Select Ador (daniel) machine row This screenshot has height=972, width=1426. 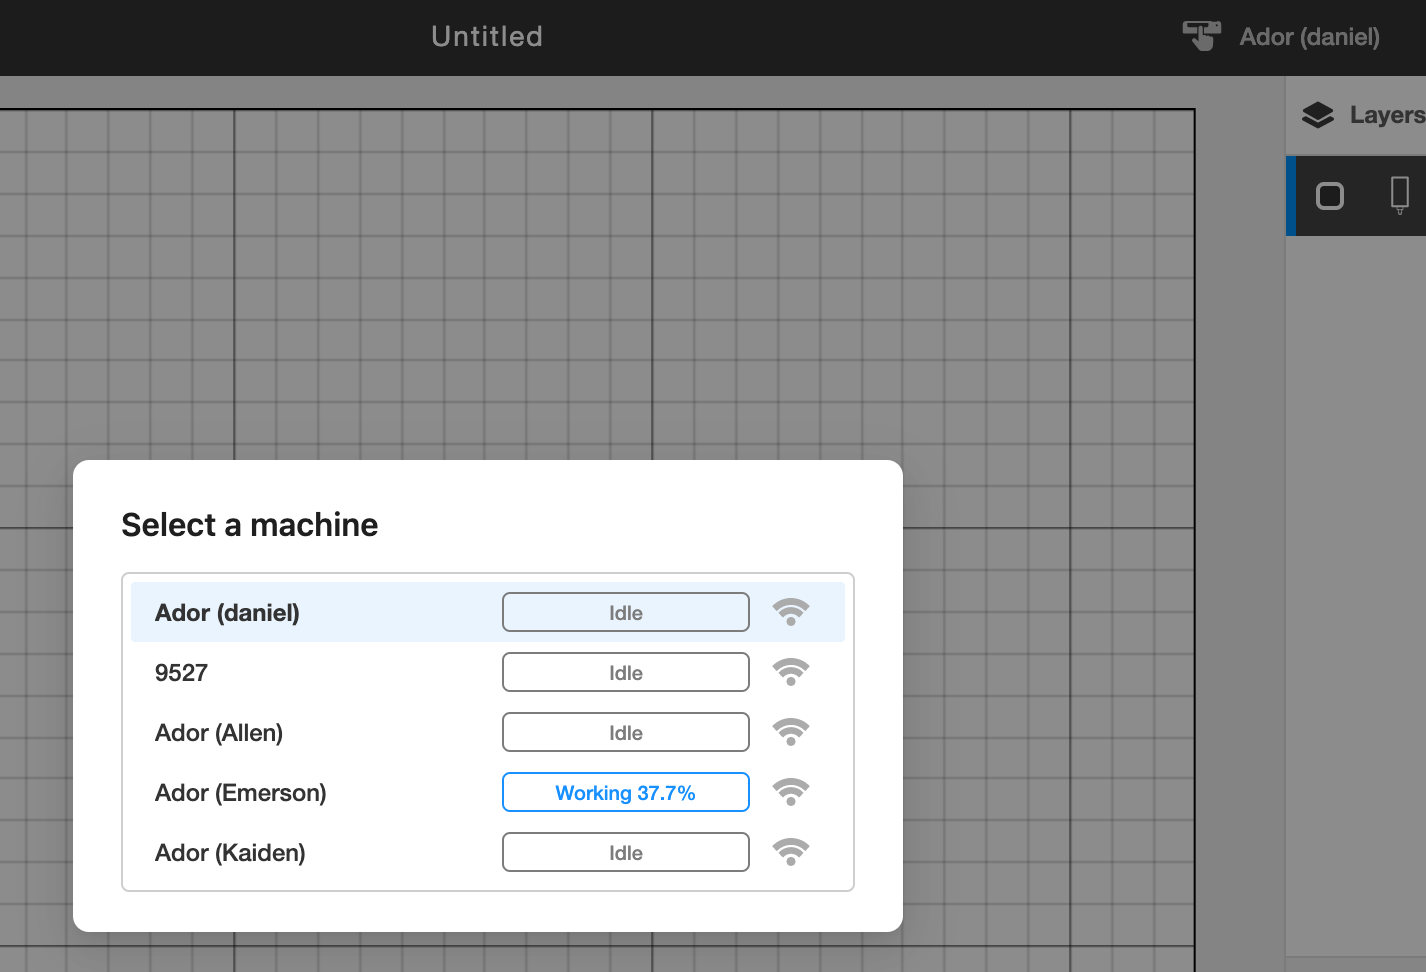pyautogui.click(x=488, y=612)
